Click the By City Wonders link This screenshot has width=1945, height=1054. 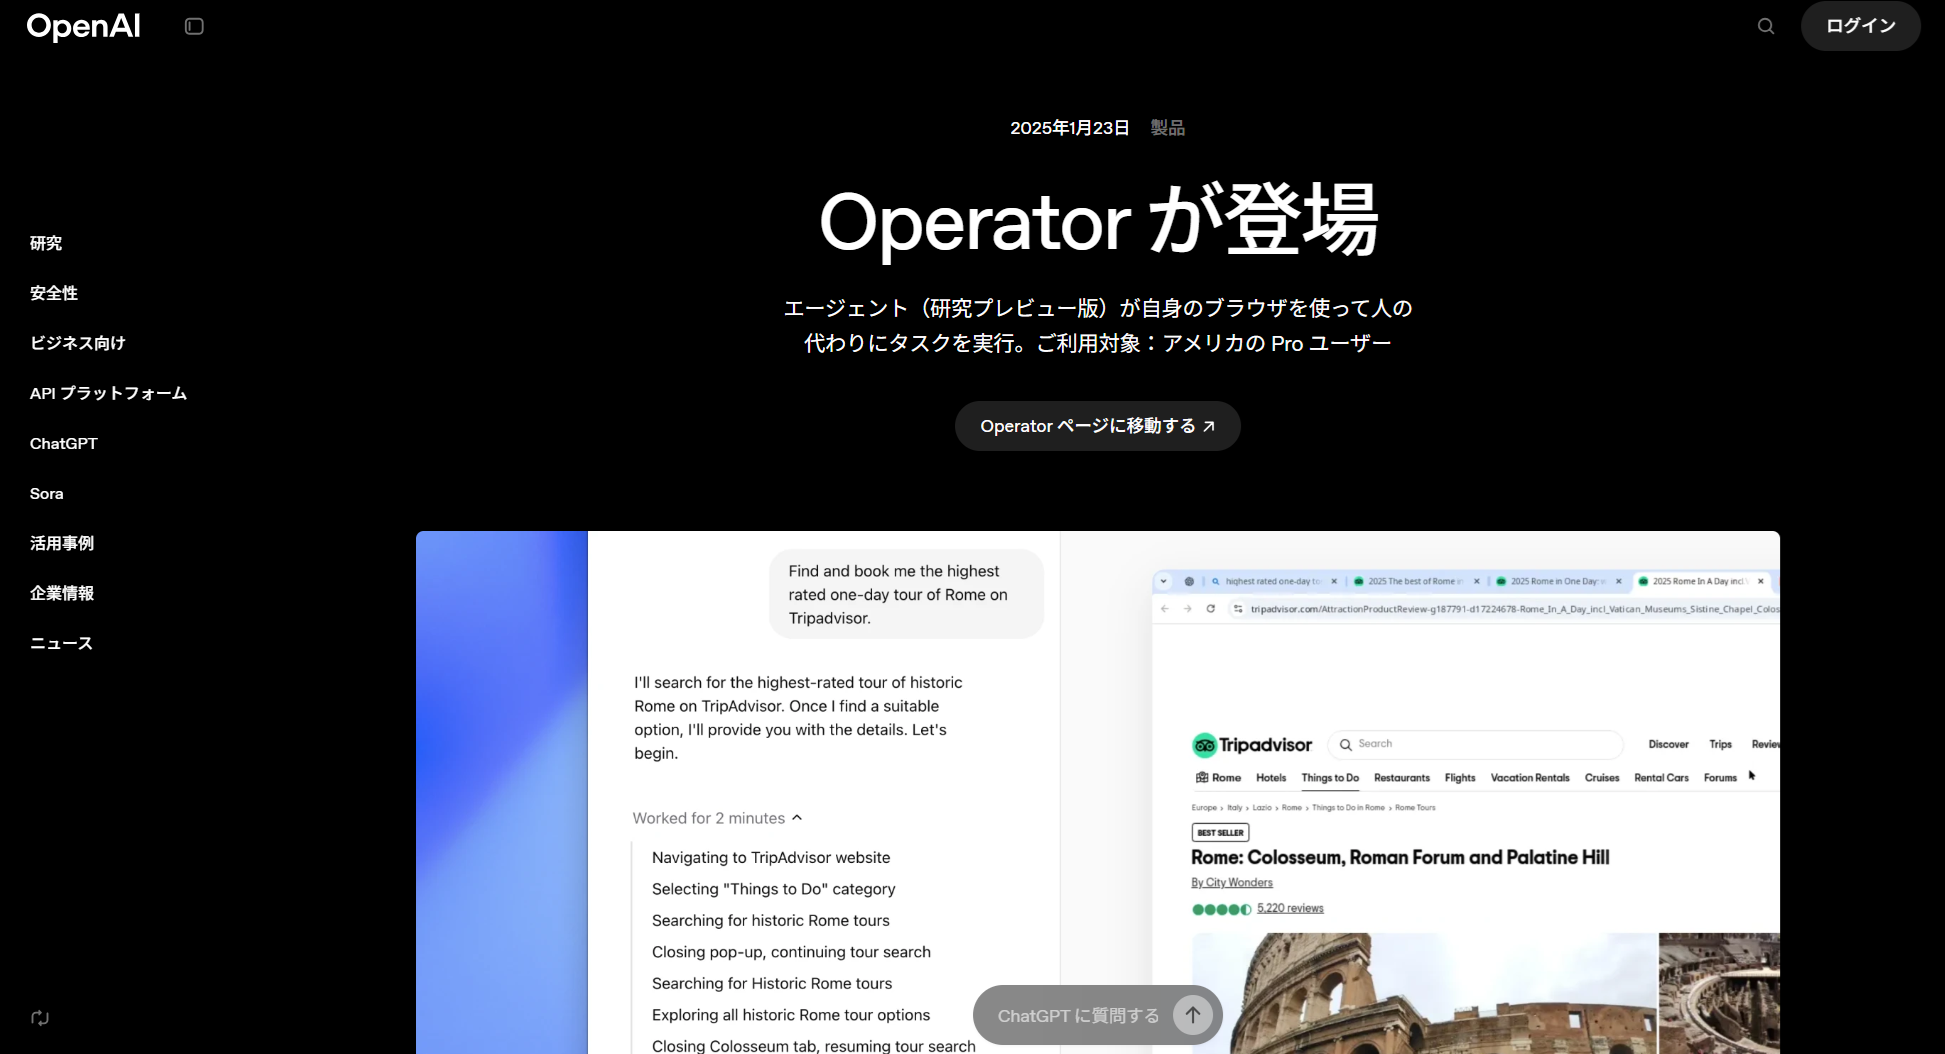[x=1232, y=883]
